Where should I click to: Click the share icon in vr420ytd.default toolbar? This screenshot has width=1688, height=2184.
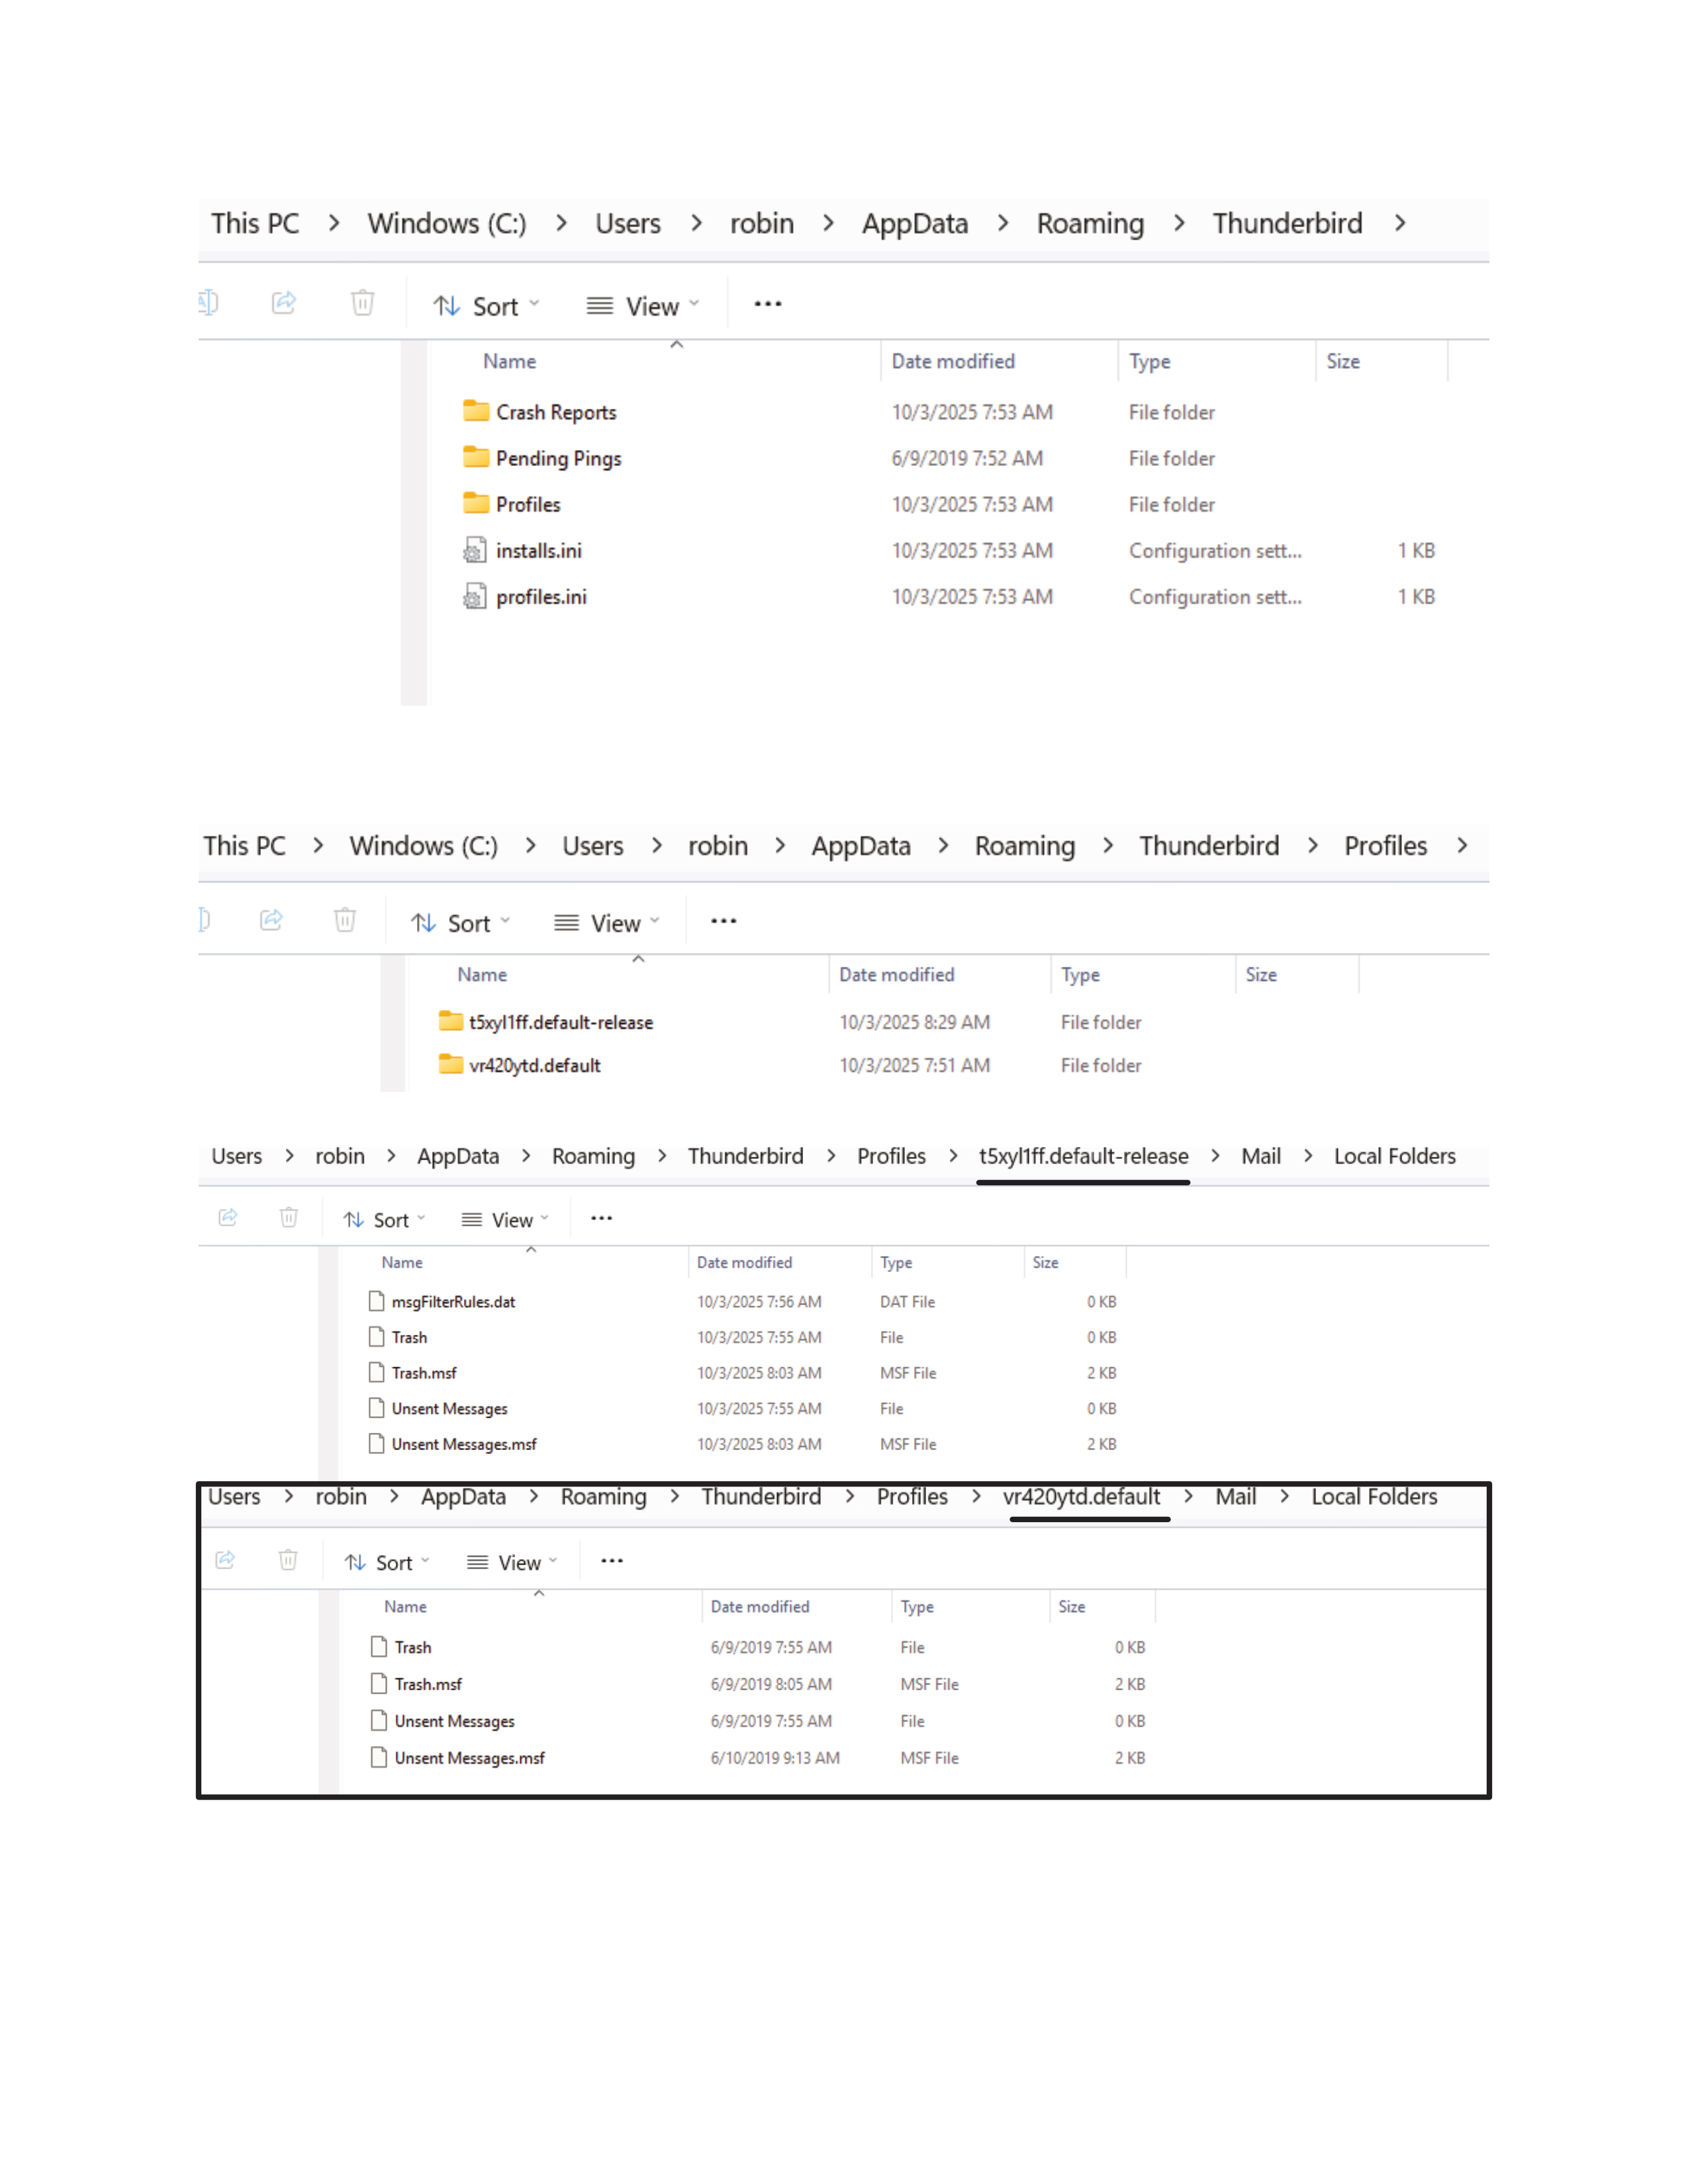(226, 1560)
